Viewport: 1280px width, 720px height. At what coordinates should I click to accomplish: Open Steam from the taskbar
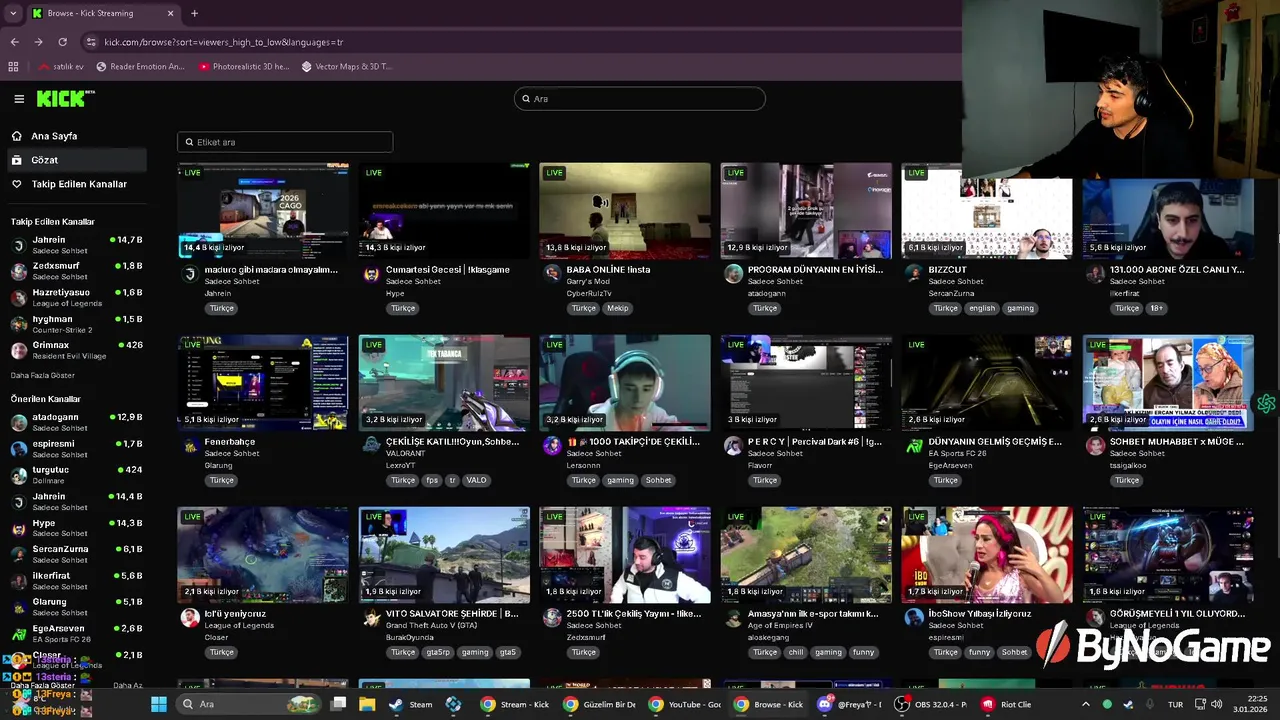coord(411,704)
